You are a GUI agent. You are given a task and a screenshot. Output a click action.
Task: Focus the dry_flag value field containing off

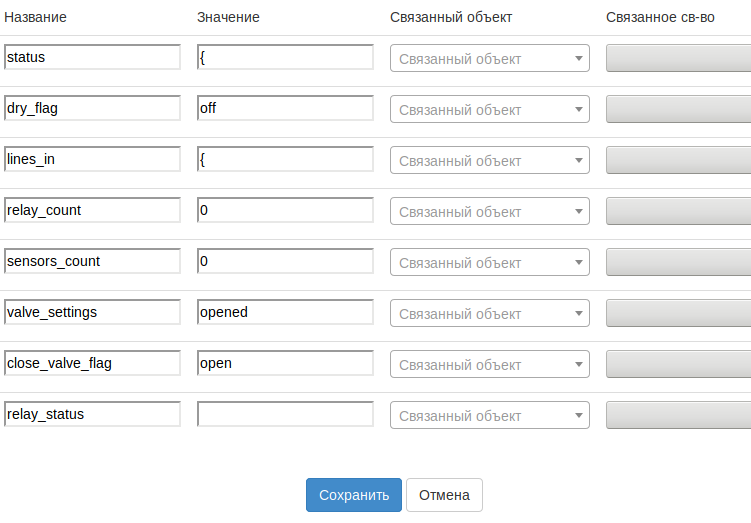click(285, 108)
